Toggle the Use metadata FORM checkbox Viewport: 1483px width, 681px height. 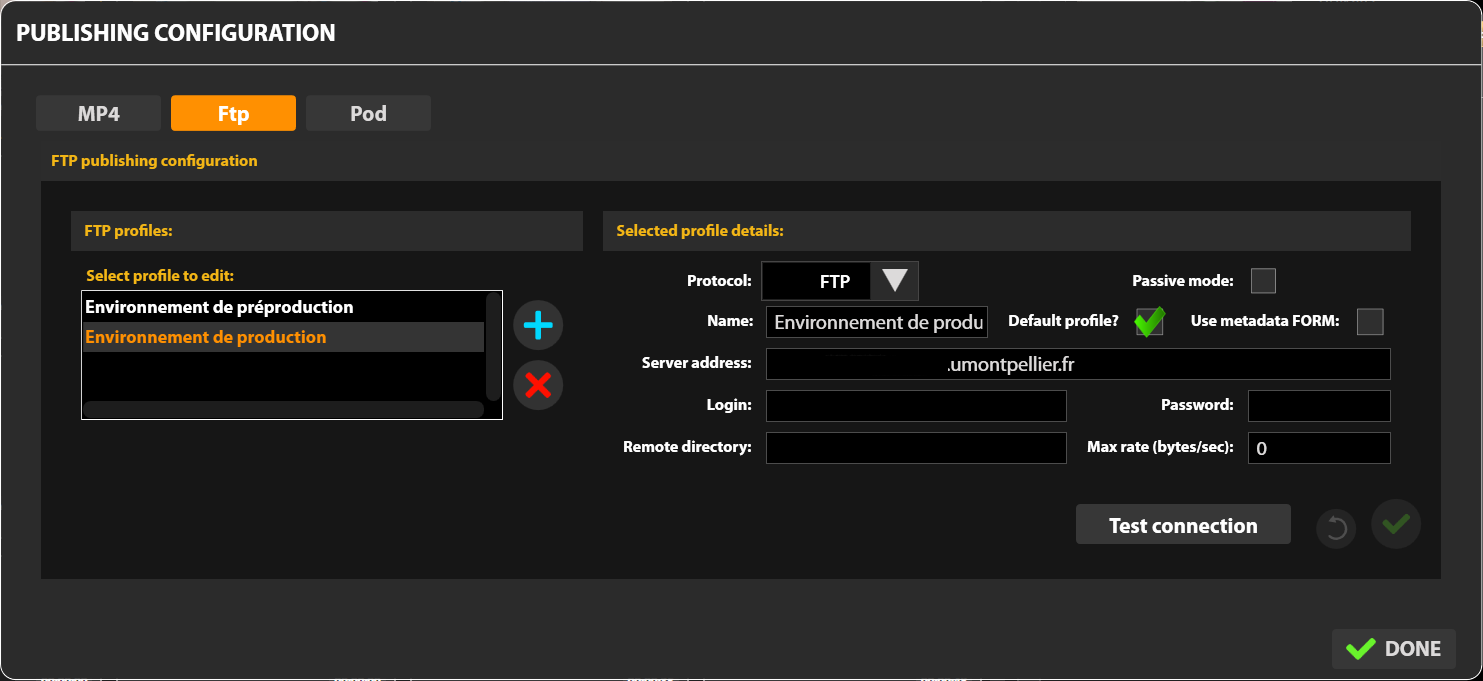[x=1369, y=322]
